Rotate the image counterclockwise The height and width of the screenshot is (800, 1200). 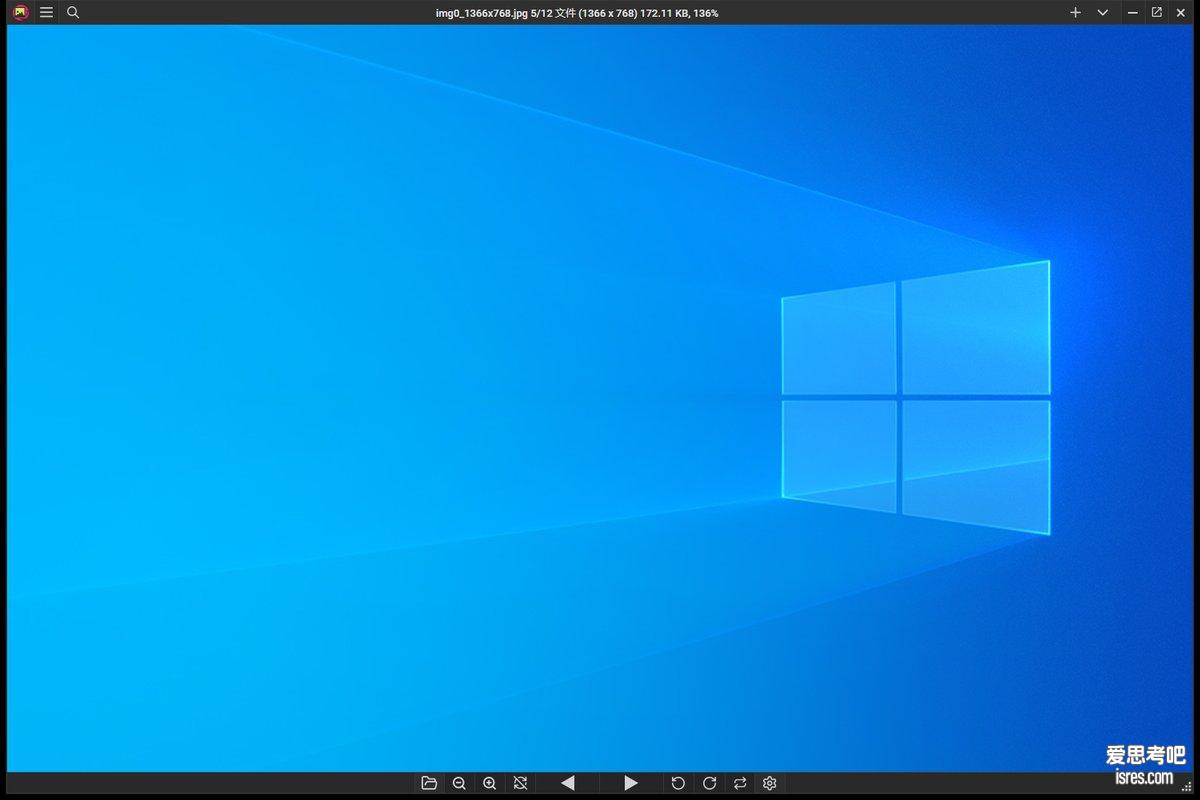pyautogui.click(x=678, y=783)
